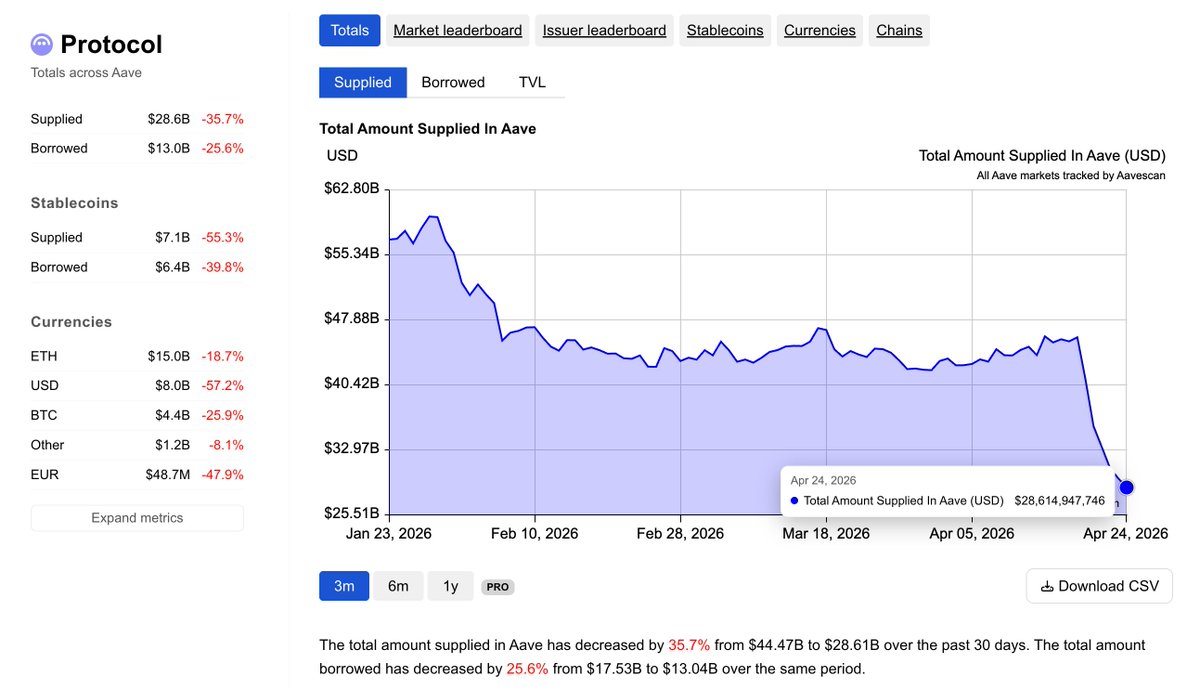Switch to the 6m time range
The width and height of the screenshot is (1200, 689).
[398, 586]
